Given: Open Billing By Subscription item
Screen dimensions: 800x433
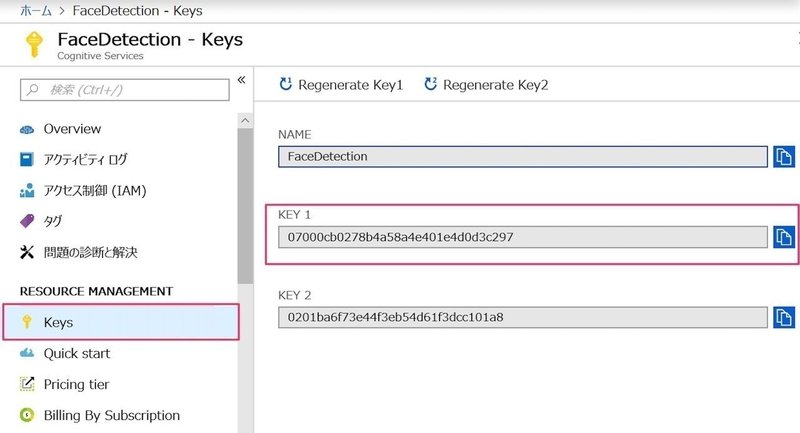Looking at the screenshot, I should coord(111,415).
